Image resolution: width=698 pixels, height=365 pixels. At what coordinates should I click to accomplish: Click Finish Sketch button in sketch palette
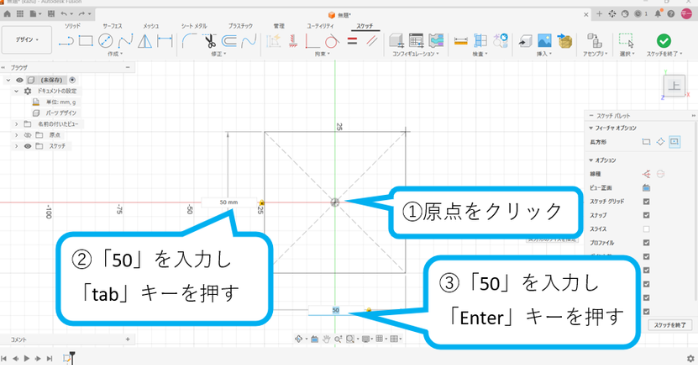pos(670,325)
